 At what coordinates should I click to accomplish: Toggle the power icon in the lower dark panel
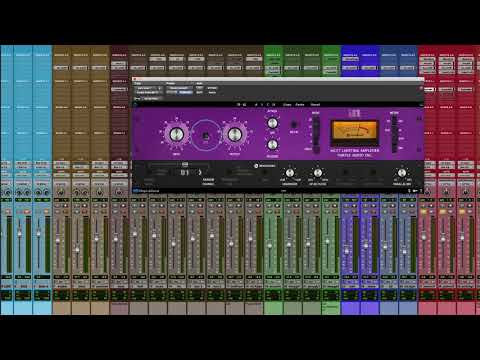click(256, 166)
